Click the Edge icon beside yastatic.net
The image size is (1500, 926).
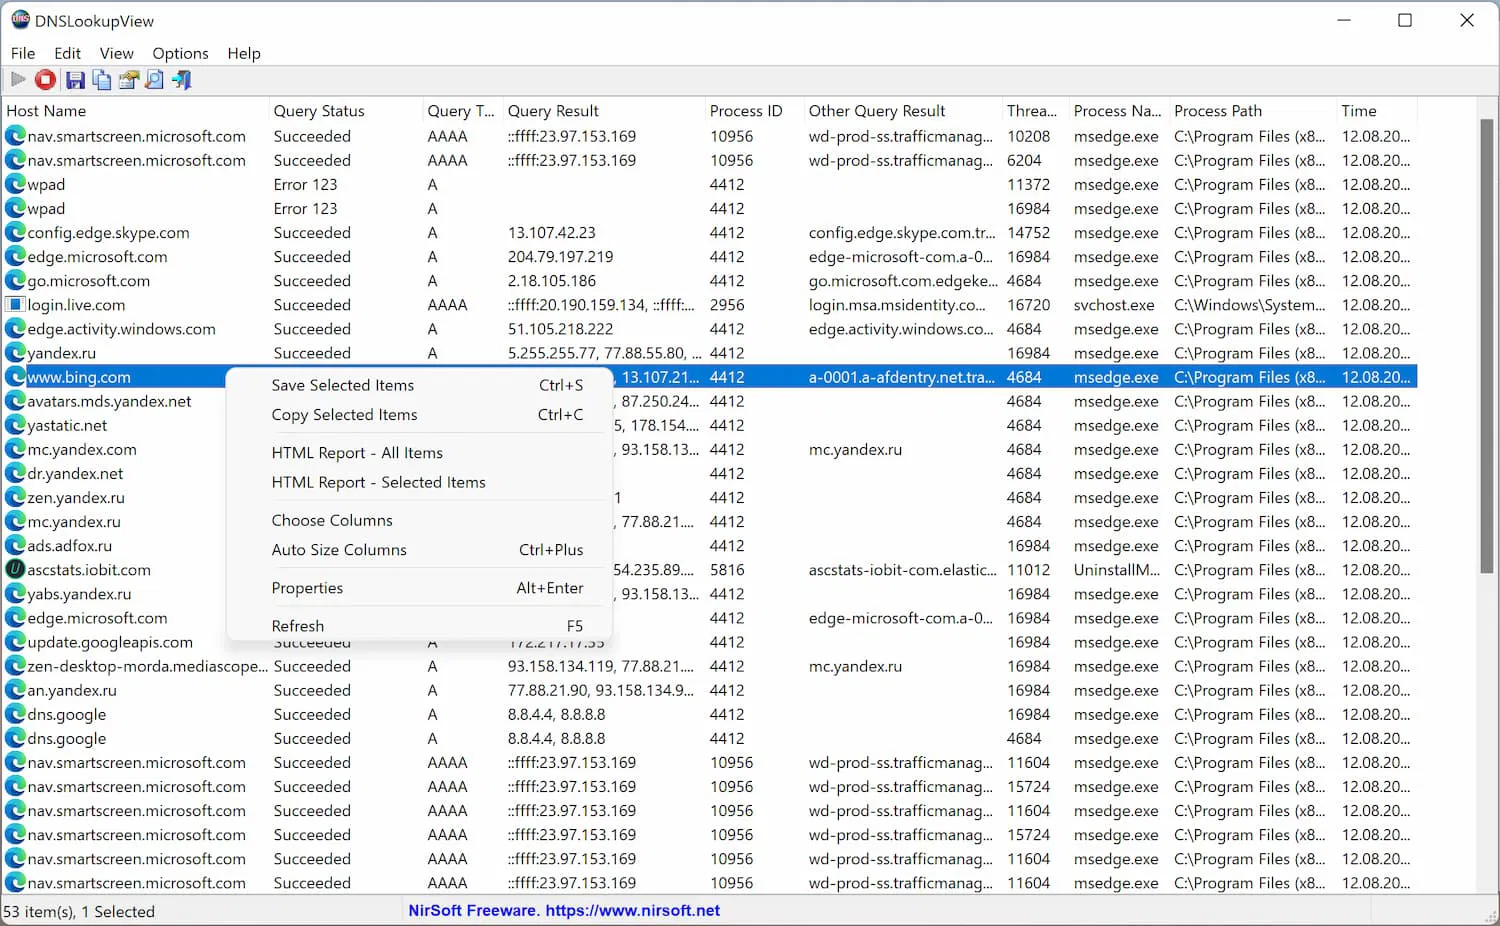pyautogui.click(x=15, y=425)
